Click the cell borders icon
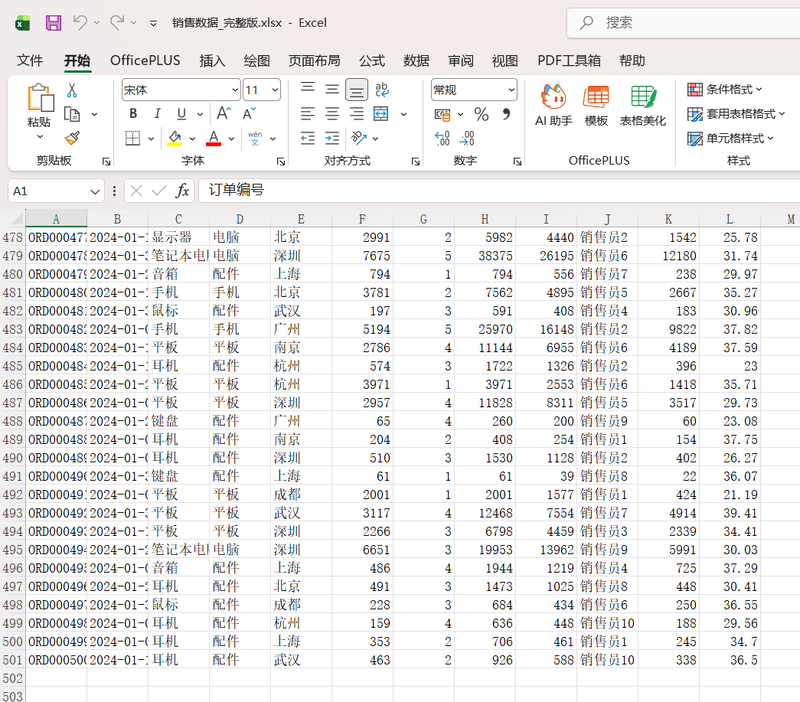 (133, 138)
